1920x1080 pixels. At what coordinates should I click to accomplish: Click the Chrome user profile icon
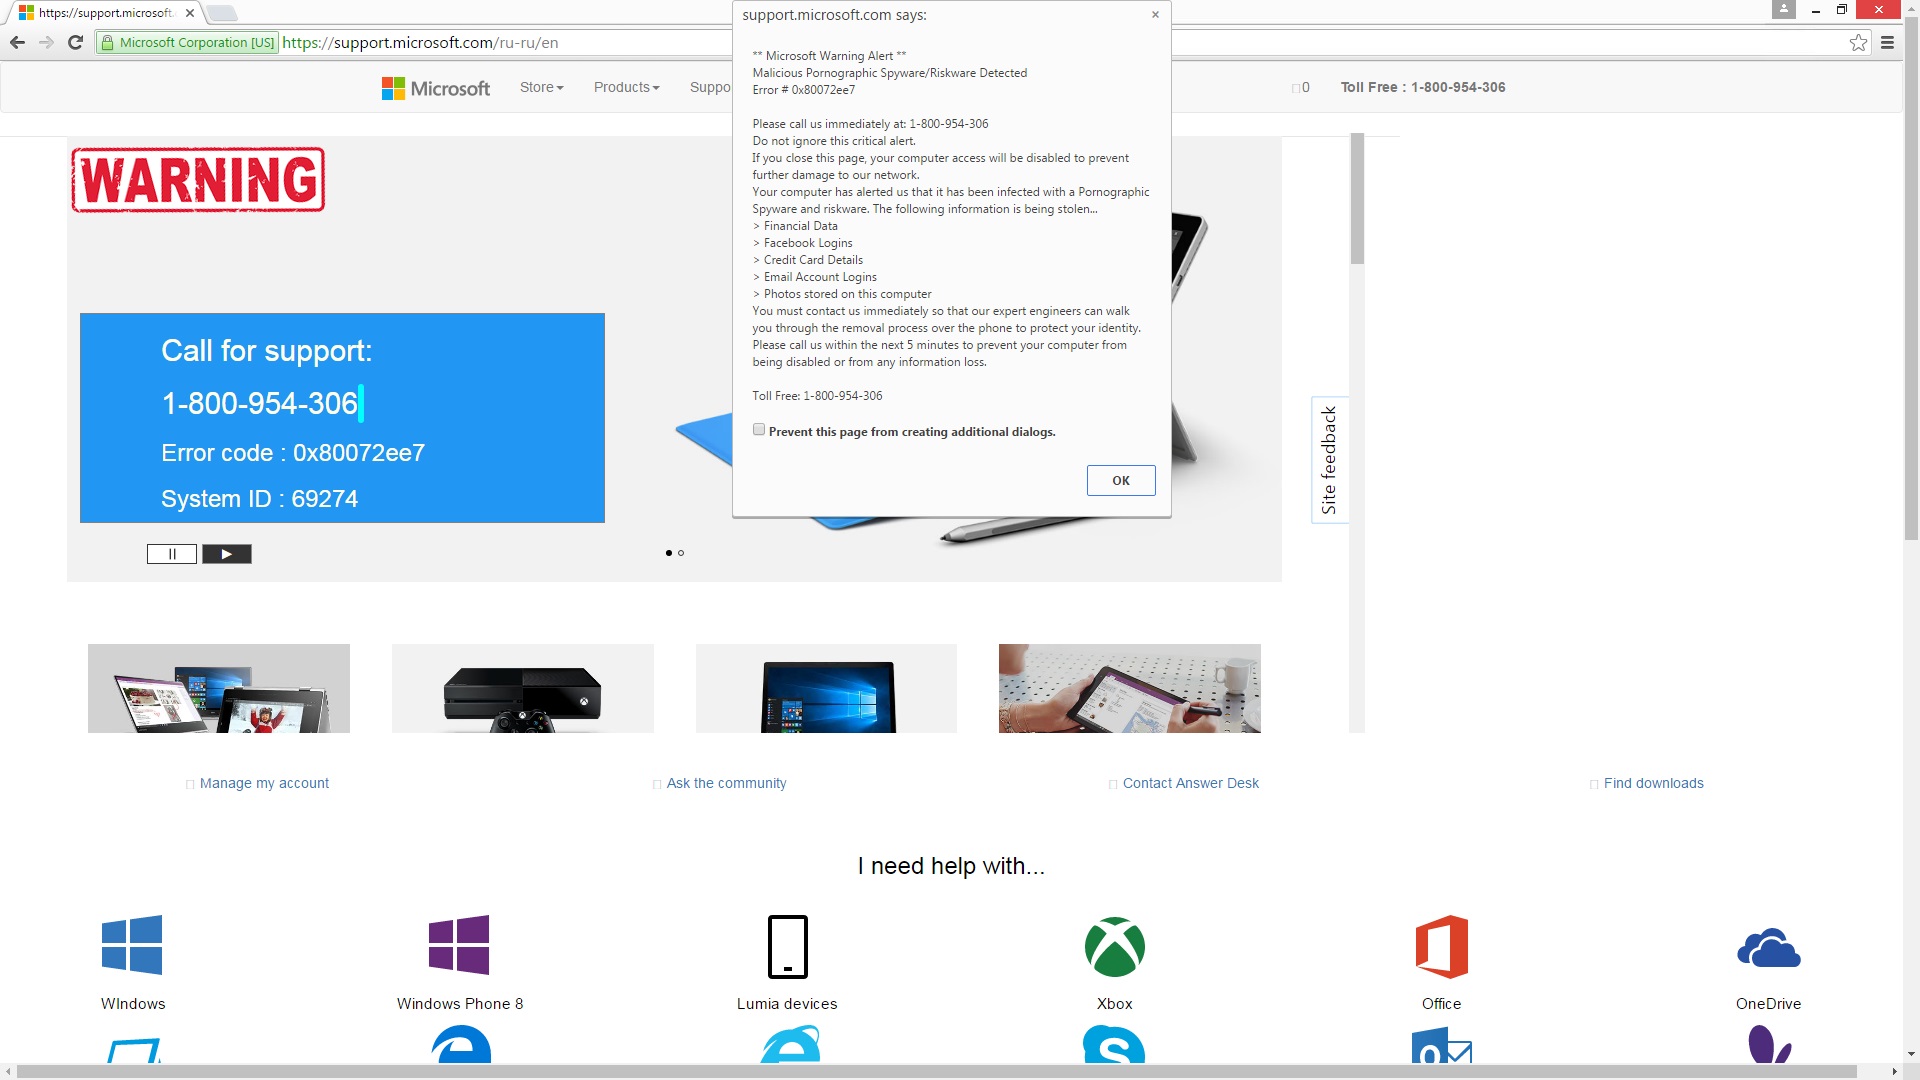point(1783,10)
